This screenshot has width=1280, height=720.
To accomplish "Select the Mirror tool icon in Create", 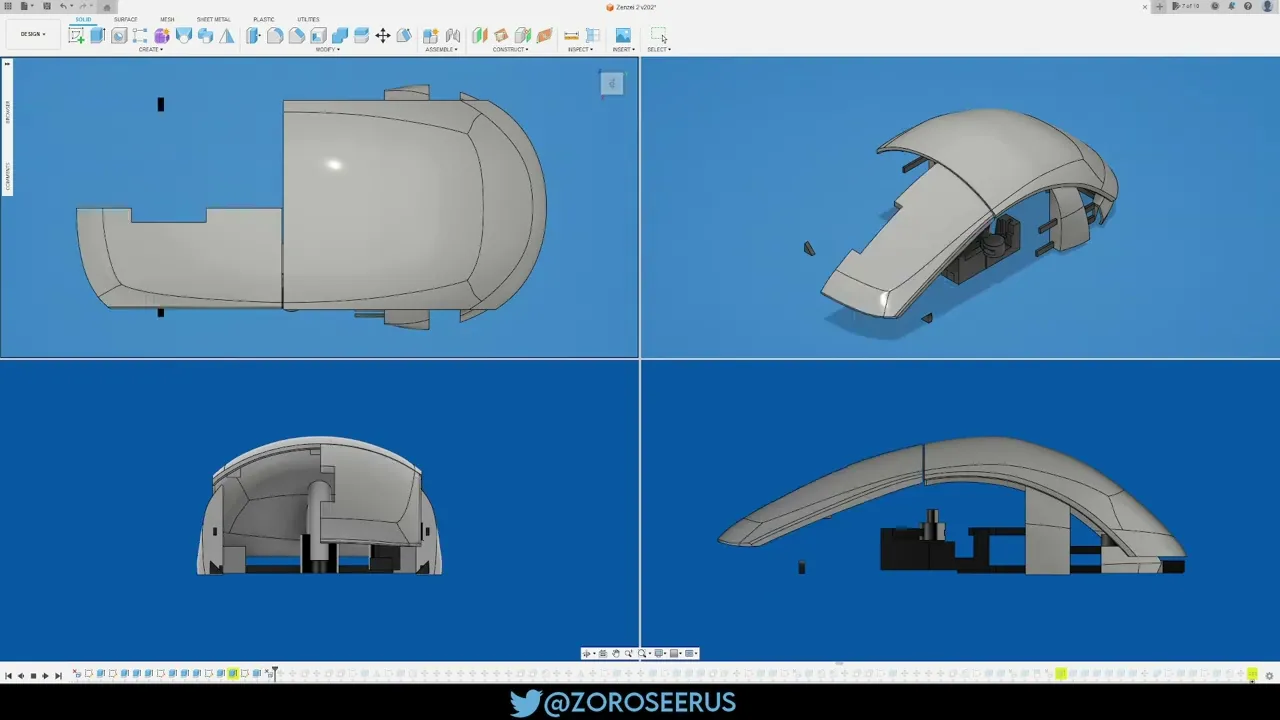I will pos(227,36).
